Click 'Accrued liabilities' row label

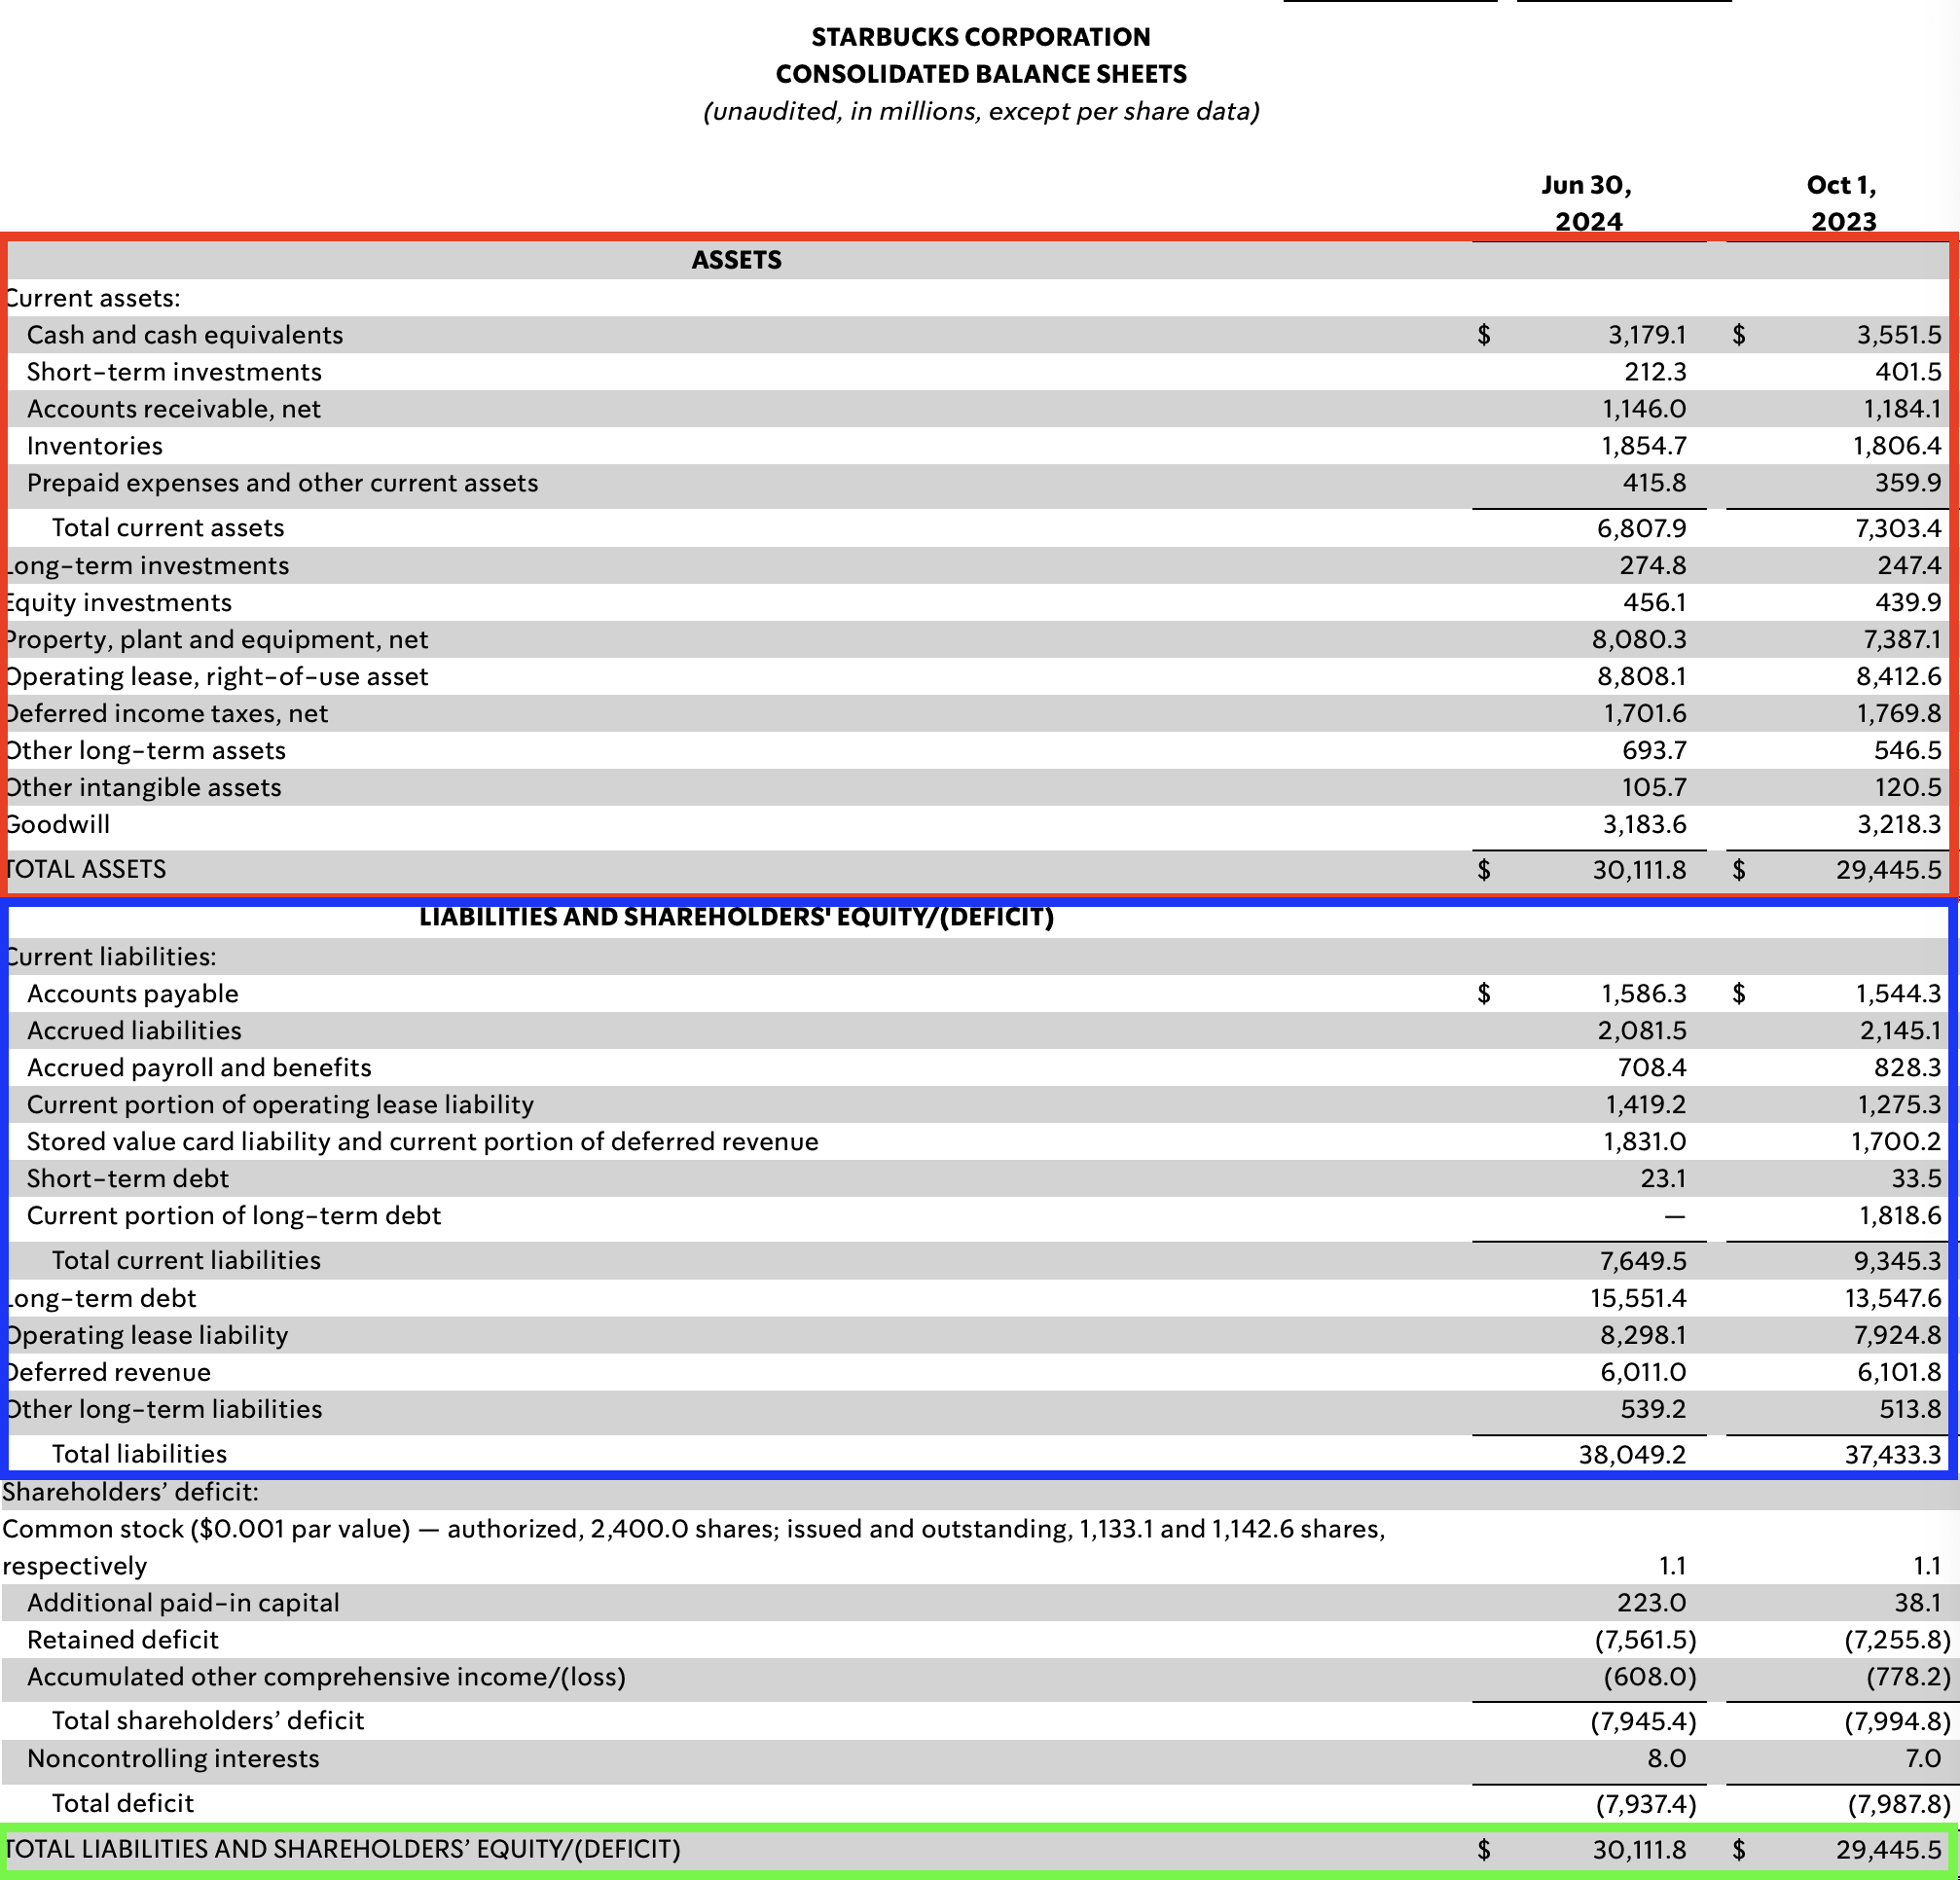point(134,1031)
